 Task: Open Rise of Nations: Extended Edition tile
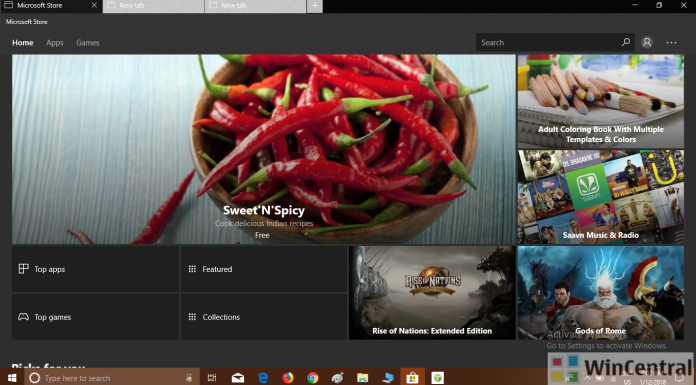pos(432,293)
